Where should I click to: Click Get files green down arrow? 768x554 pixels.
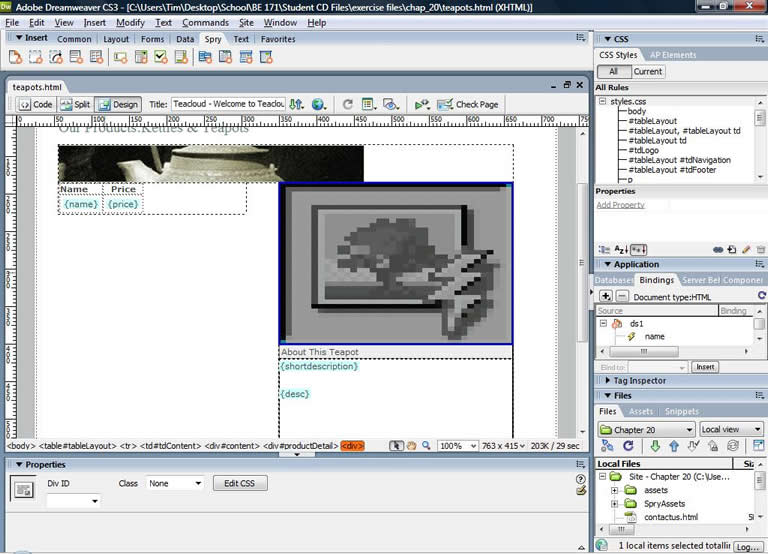point(655,446)
